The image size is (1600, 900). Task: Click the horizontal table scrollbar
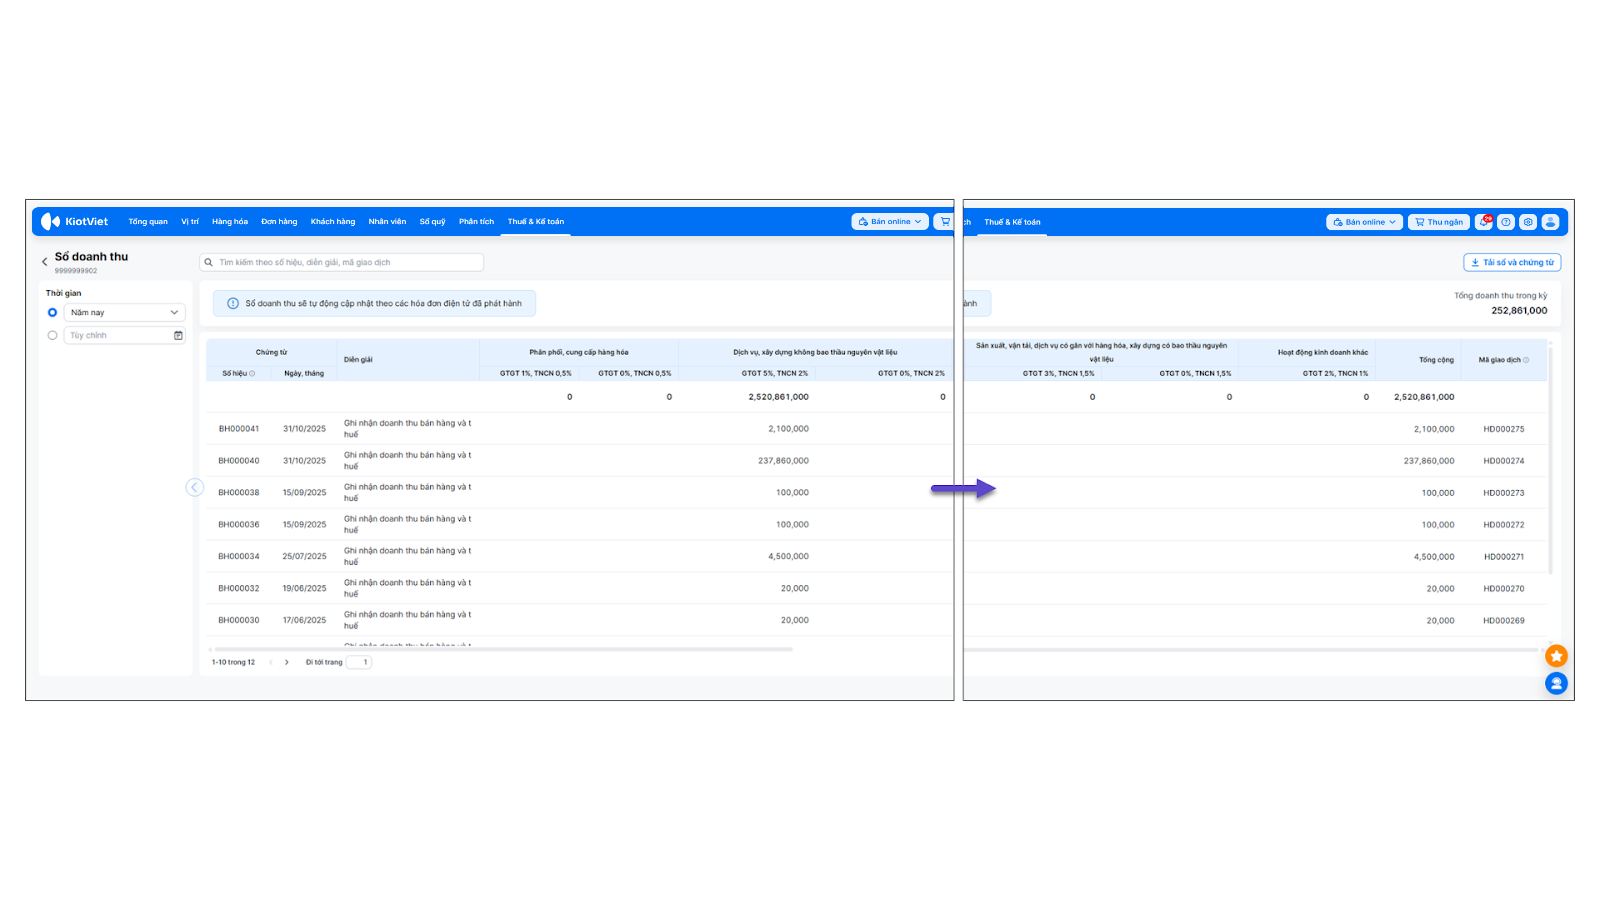[500, 649]
